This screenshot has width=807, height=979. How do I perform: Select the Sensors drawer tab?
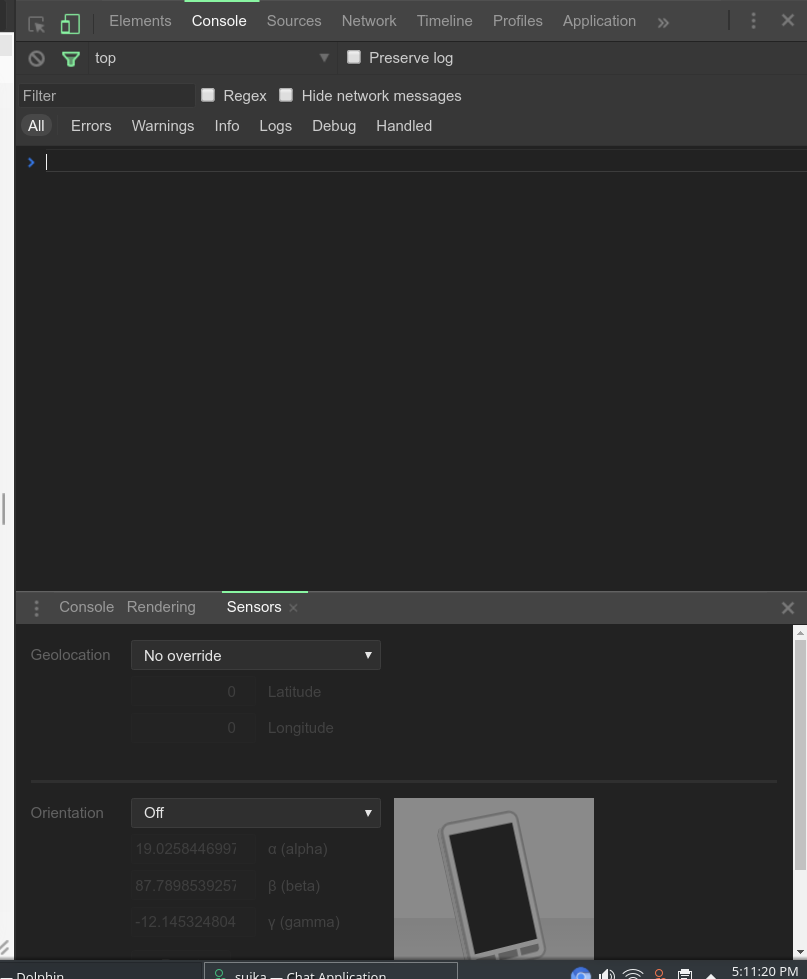254,607
